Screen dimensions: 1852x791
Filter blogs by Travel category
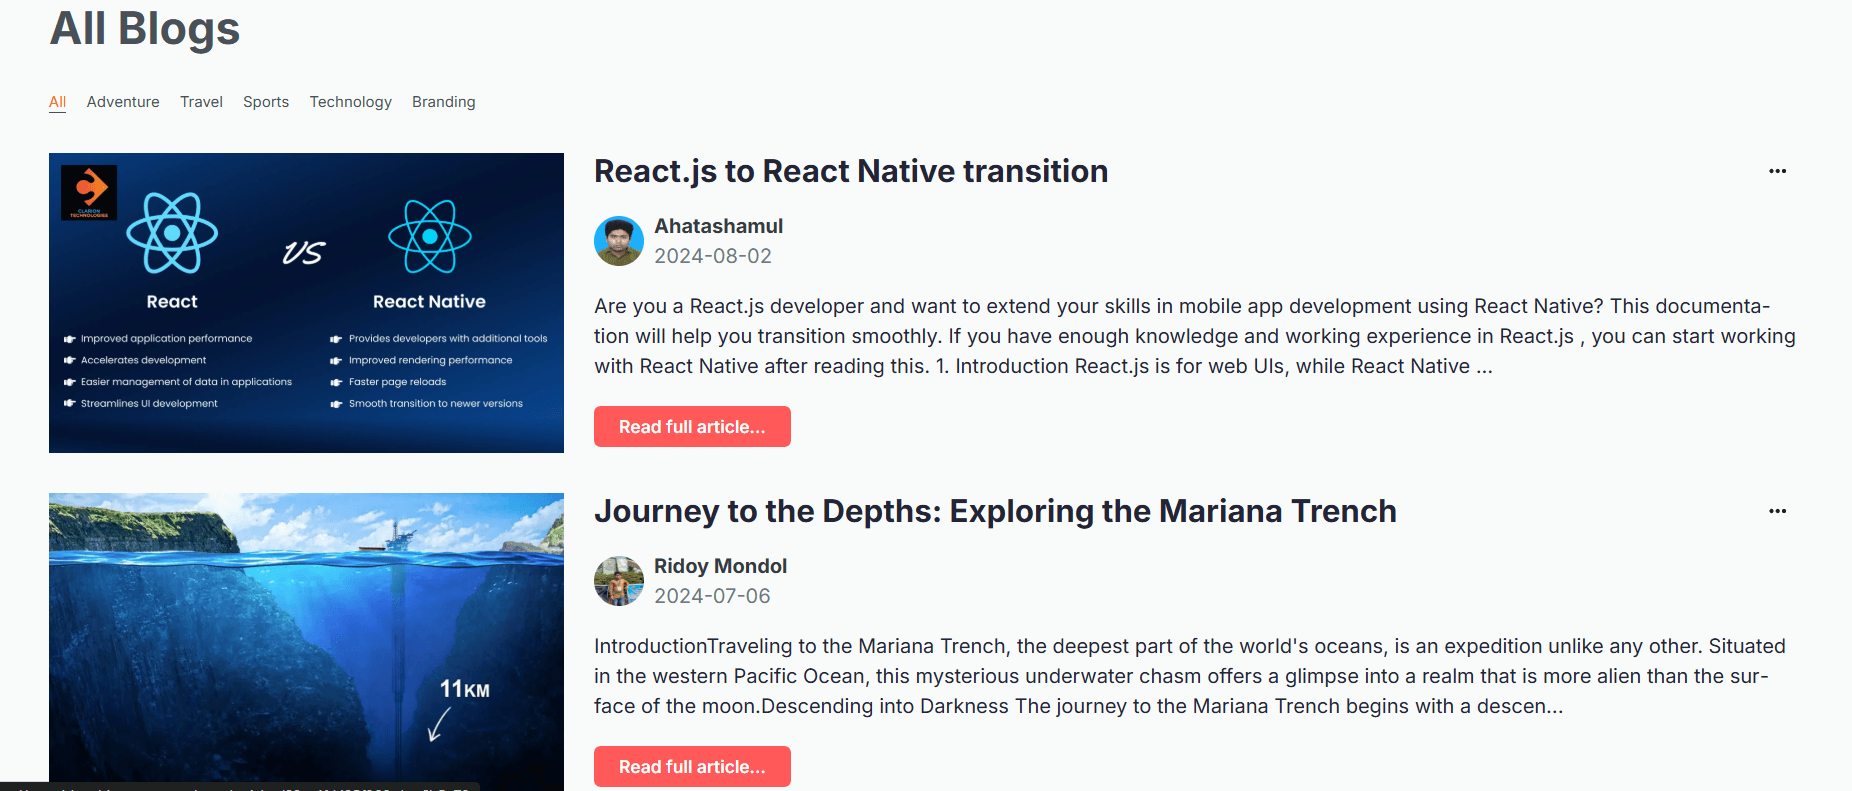201,102
